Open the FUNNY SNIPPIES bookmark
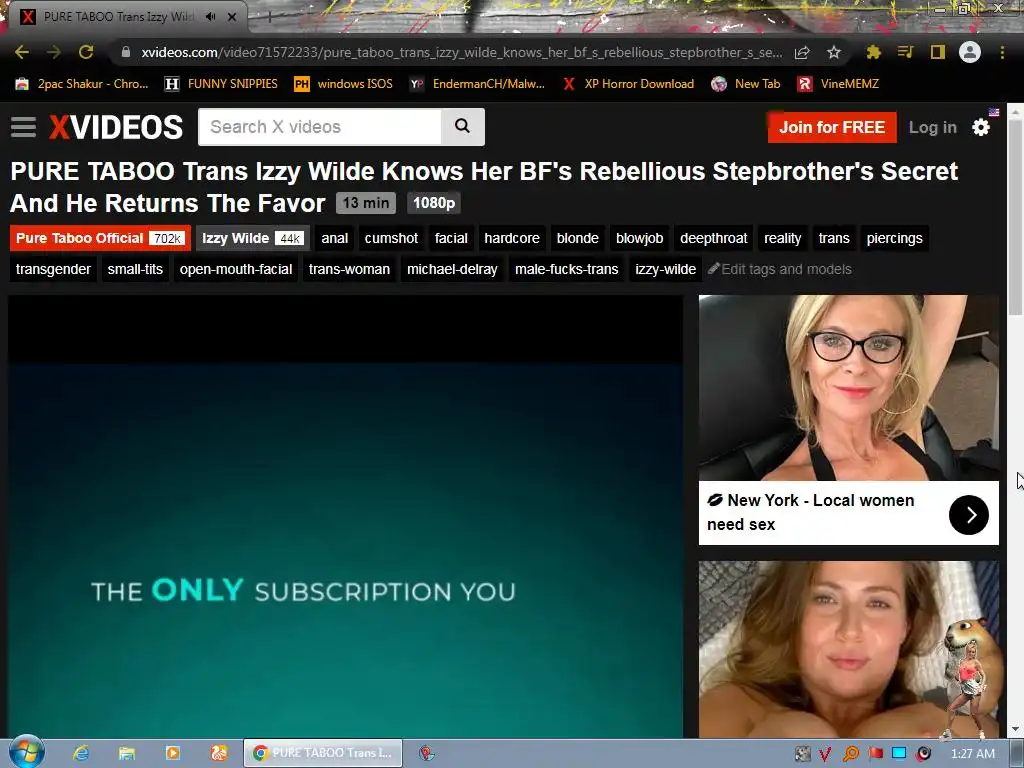 221,84
